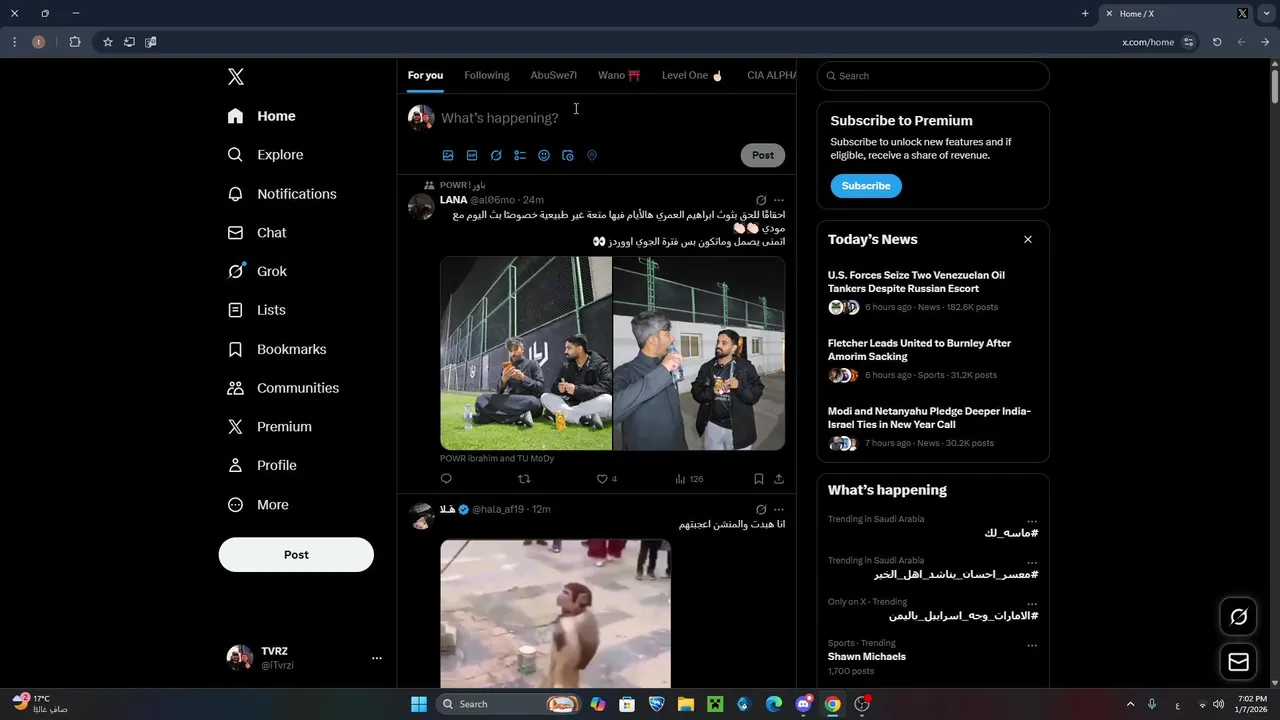Screen dimensions: 1280x720
Task: Open Explore in the sidebar
Action: click(265, 155)
